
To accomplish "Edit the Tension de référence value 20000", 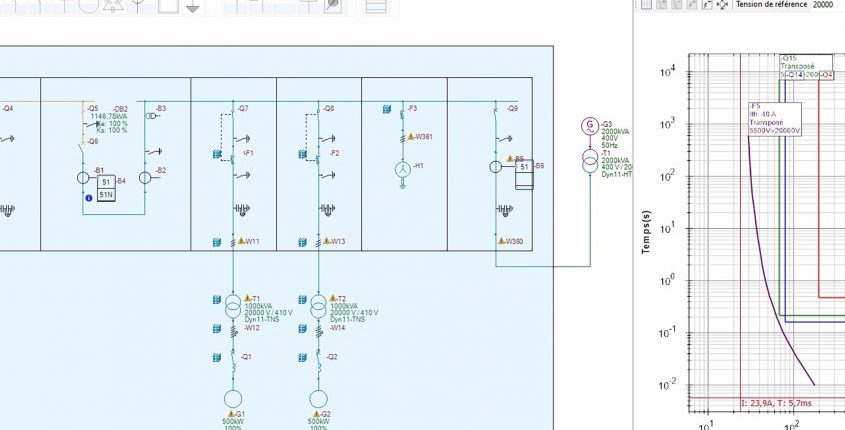I will [825, 4].
